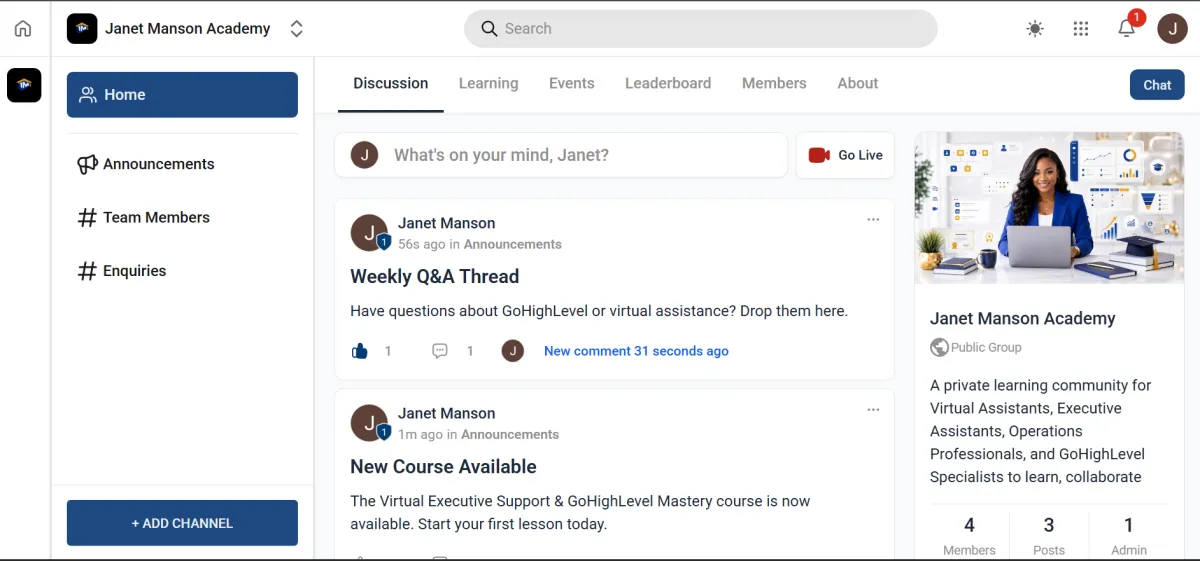Screen dimensions: 1200x561
Task: Click the What's on your mind post box
Action: 561,155
